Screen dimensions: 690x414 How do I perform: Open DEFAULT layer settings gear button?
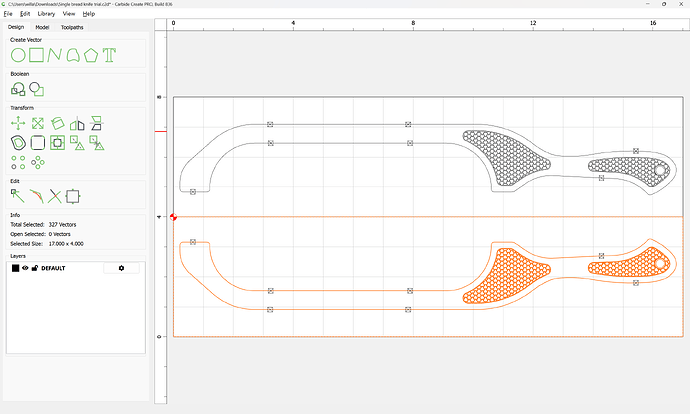(x=122, y=268)
